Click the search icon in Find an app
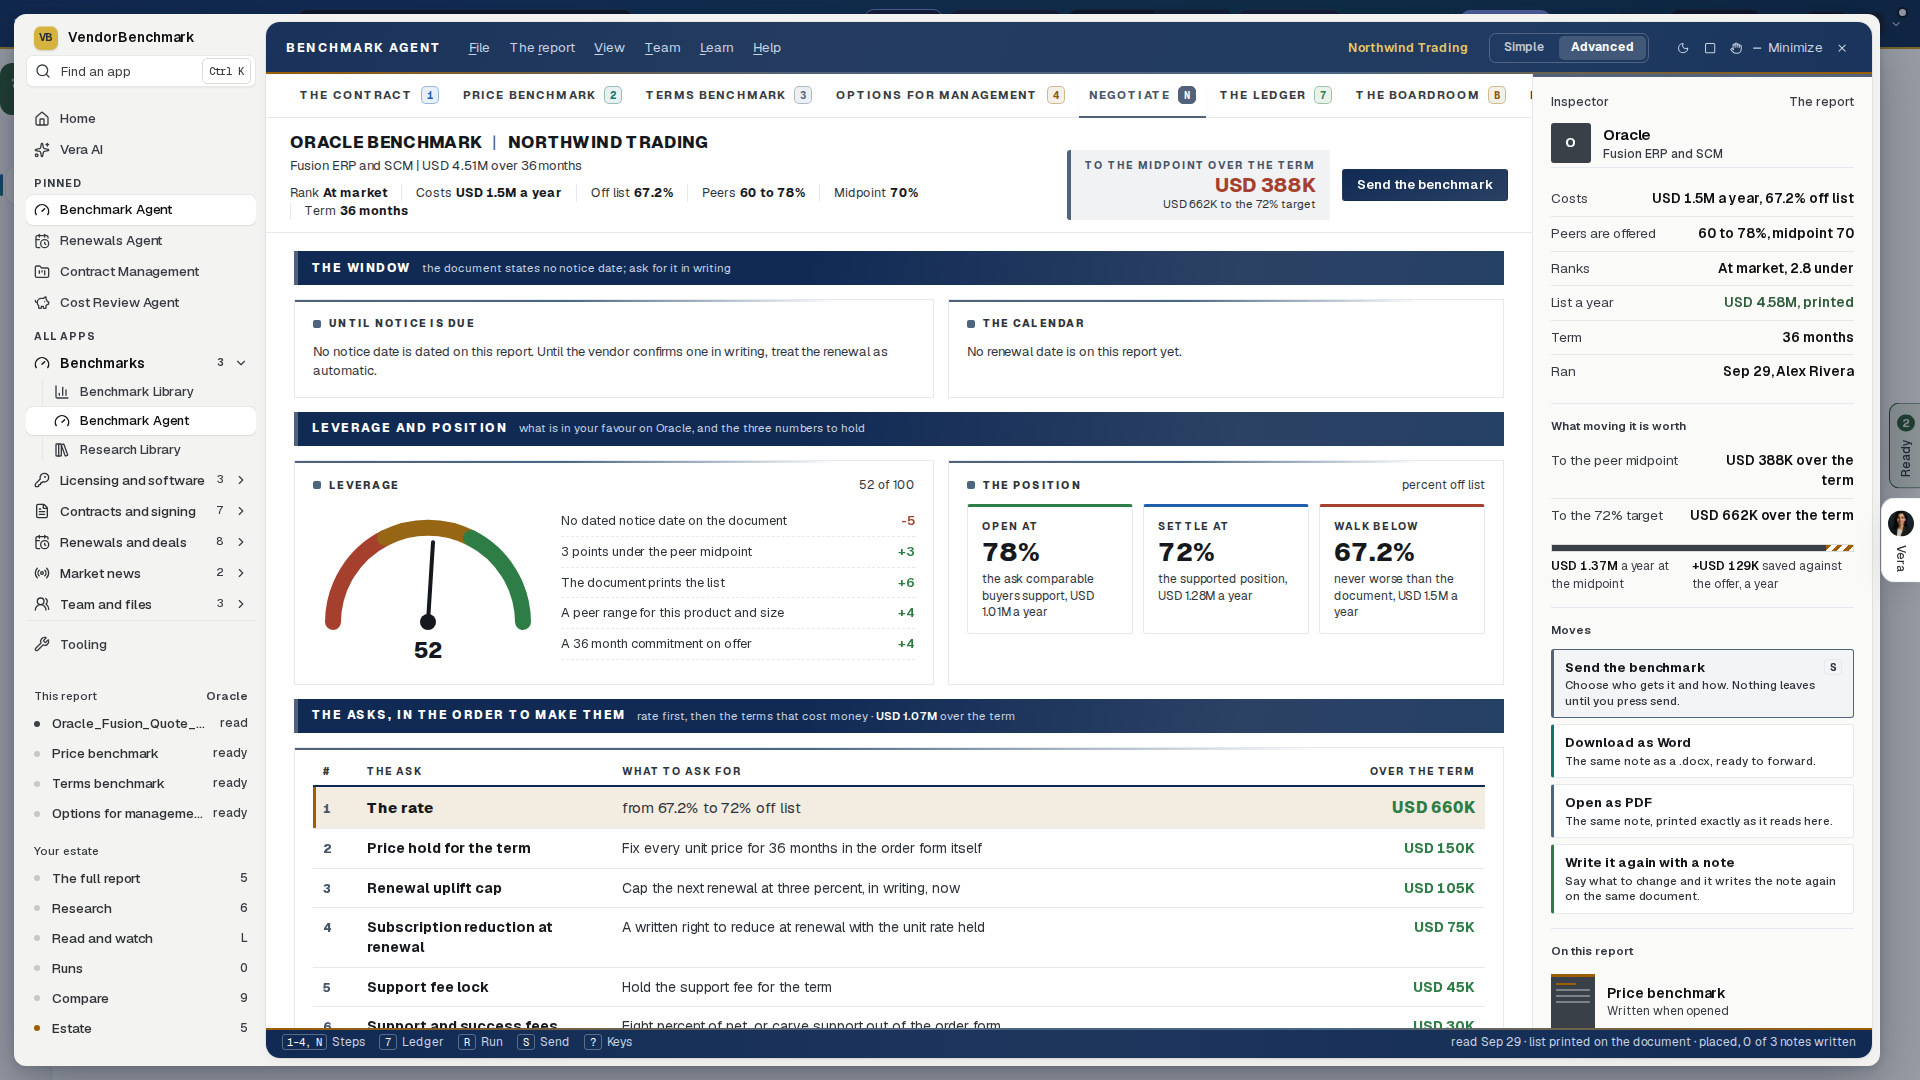The width and height of the screenshot is (1920, 1080). pyautogui.click(x=44, y=71)
